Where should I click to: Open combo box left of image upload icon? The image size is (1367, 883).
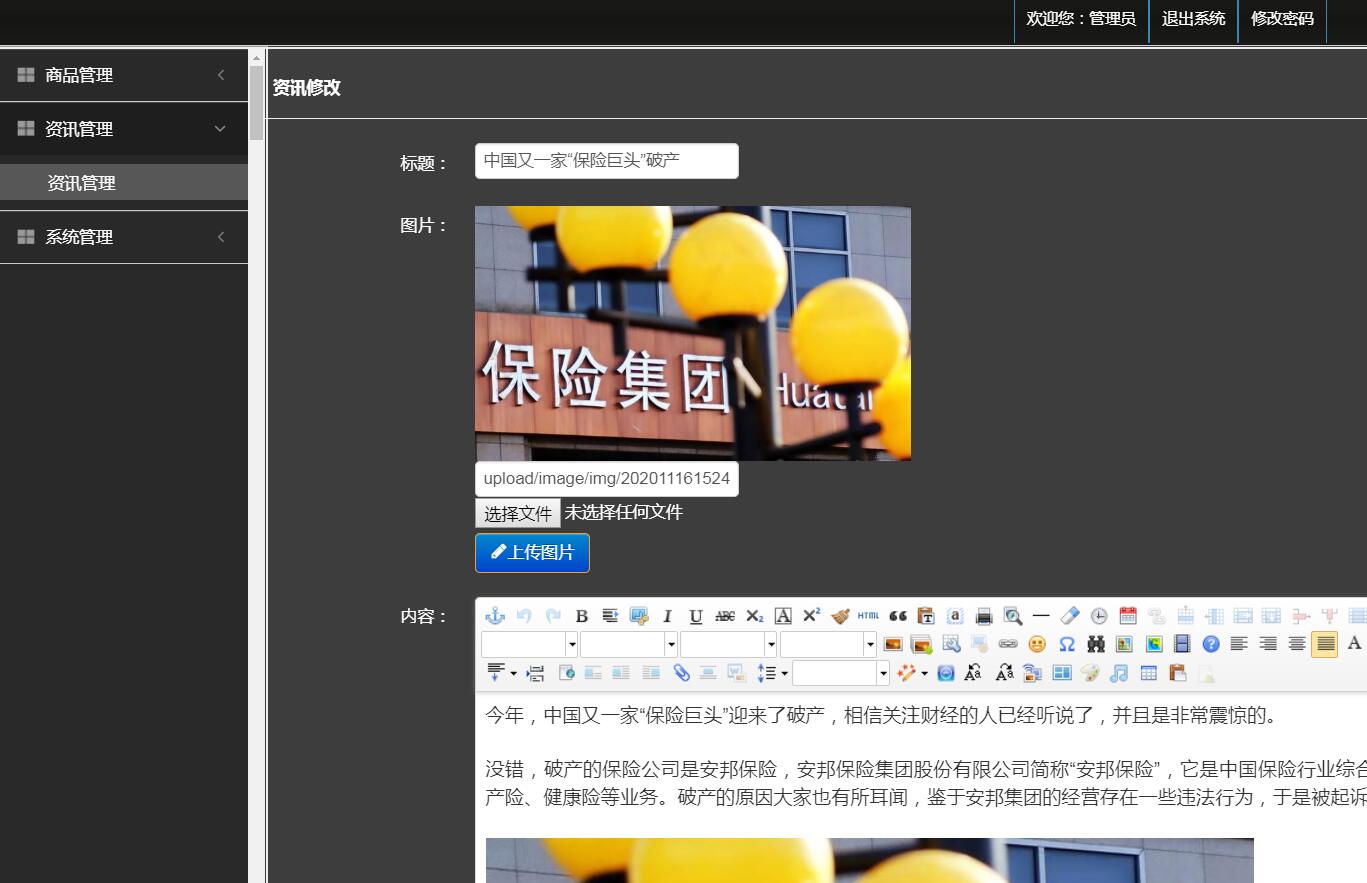828,644
